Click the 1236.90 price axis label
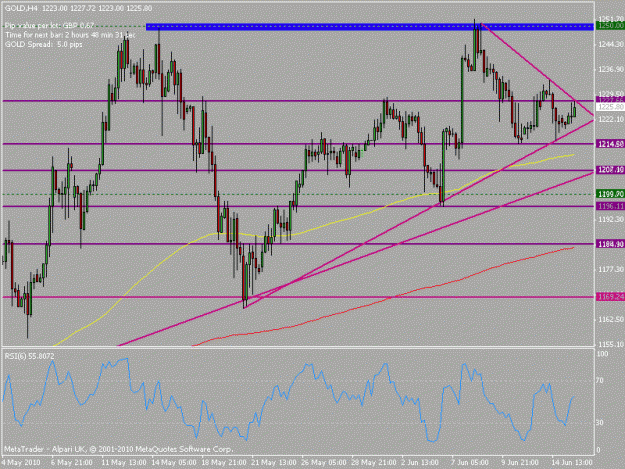The image size is (625, 469). point(610,69)
